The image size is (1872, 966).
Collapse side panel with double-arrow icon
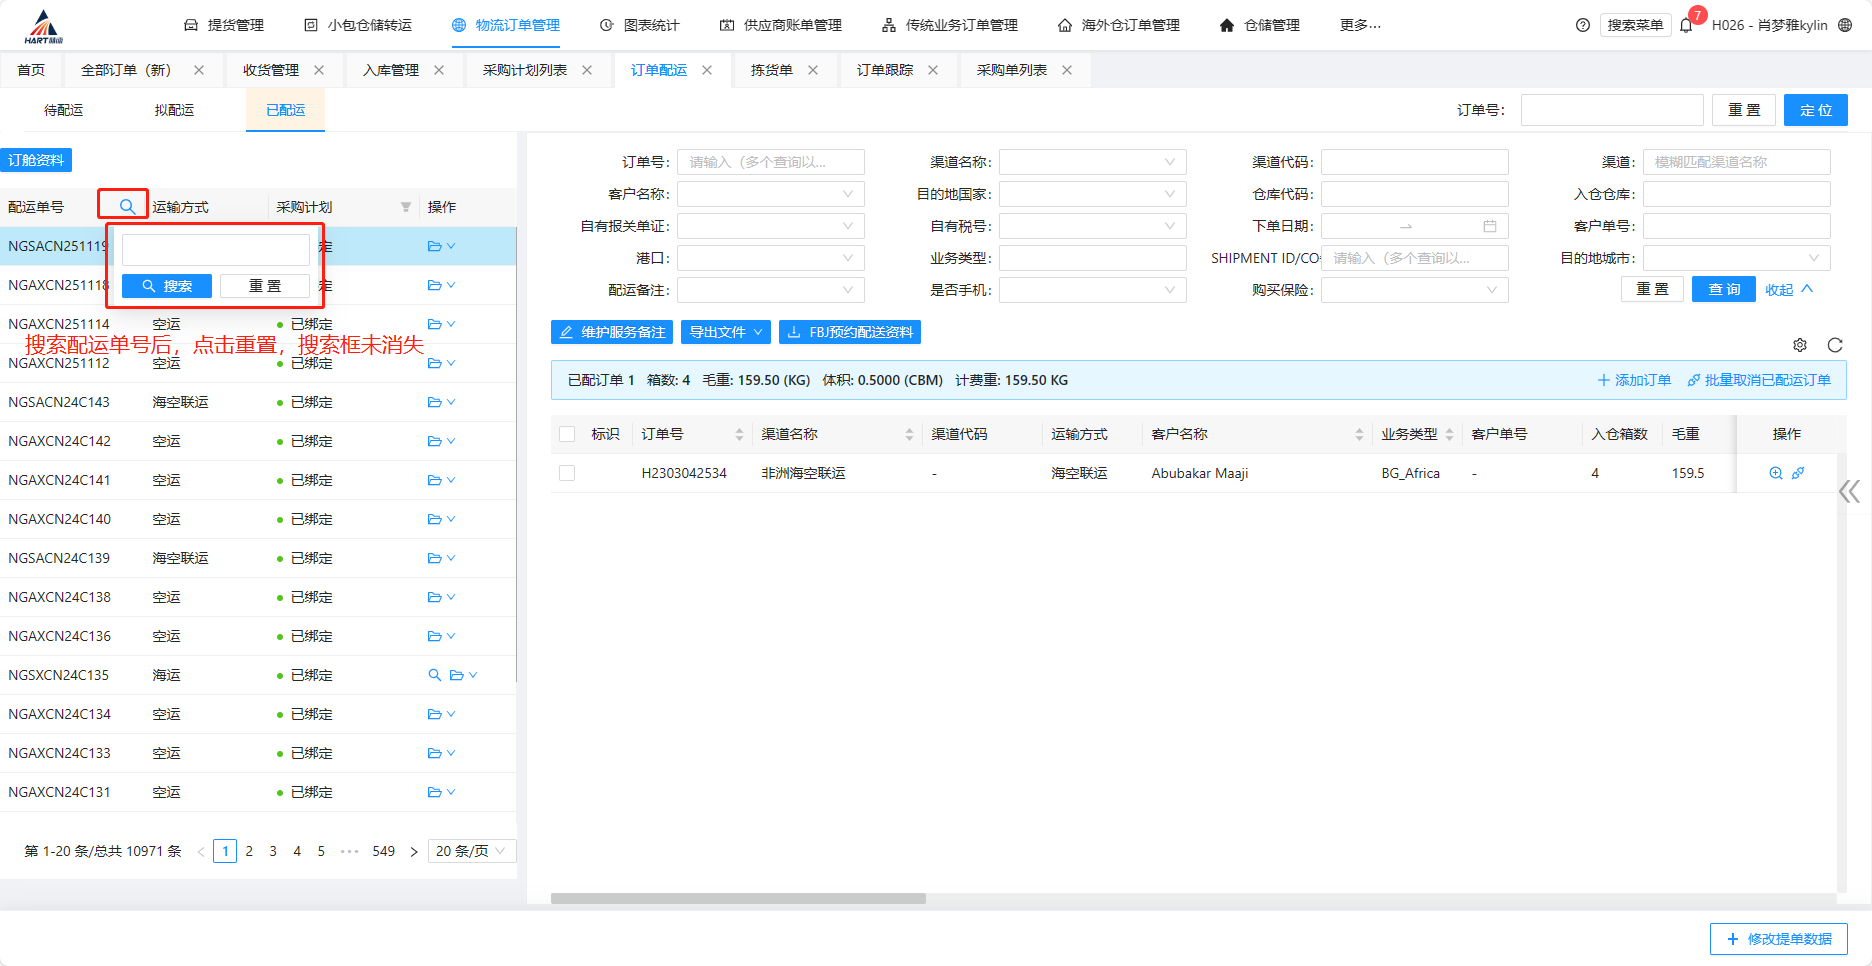tap(1849, 491)
